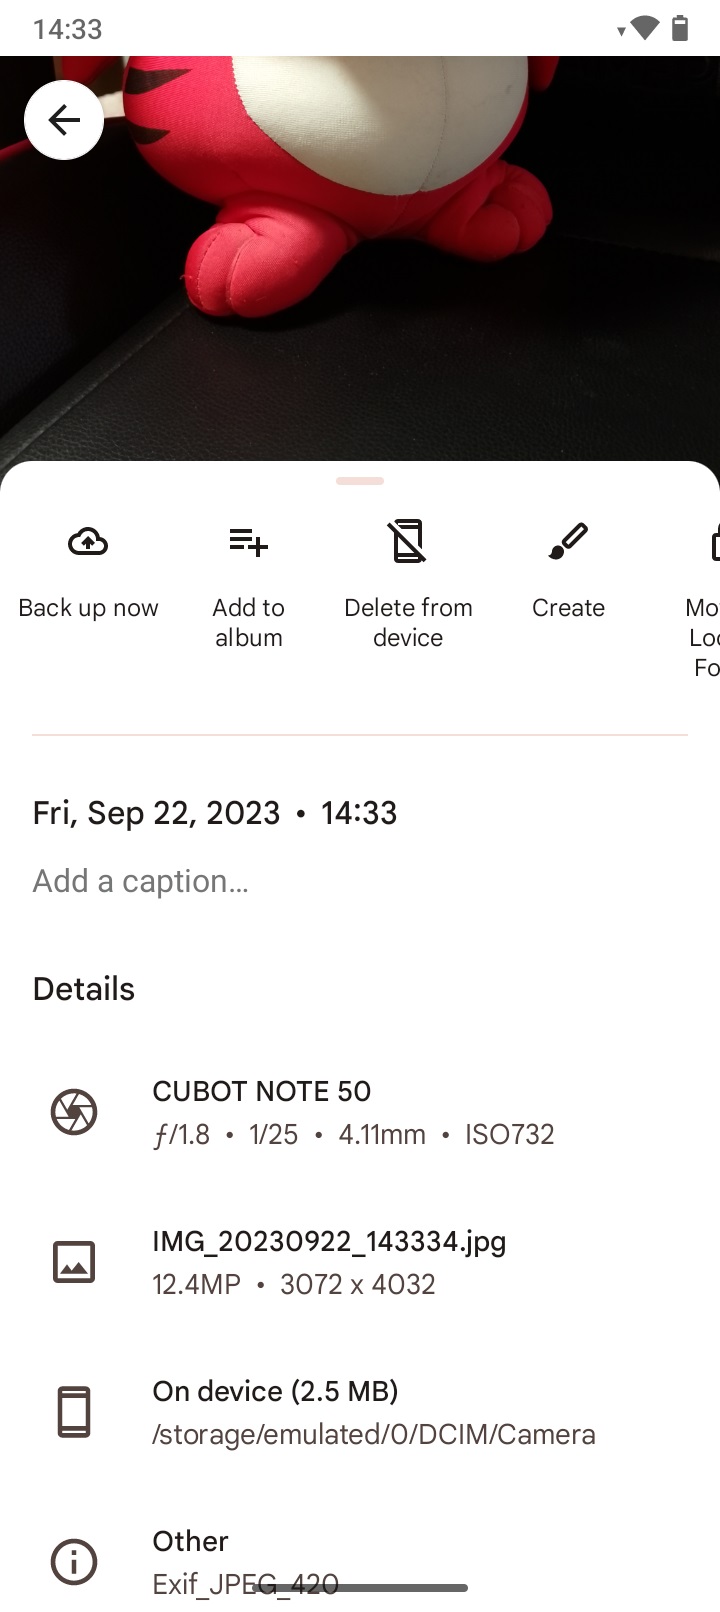The image size is (720, 1612).
Task: Tap the back arrow button
Action: point(64,120)
